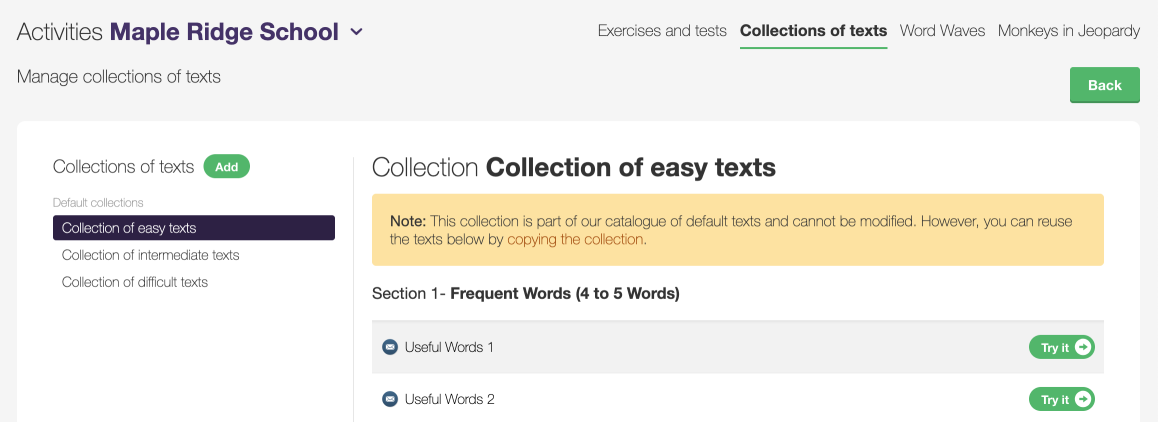
Task: Select Collection of easy texts in sidebar
Action: pos(193,228)
